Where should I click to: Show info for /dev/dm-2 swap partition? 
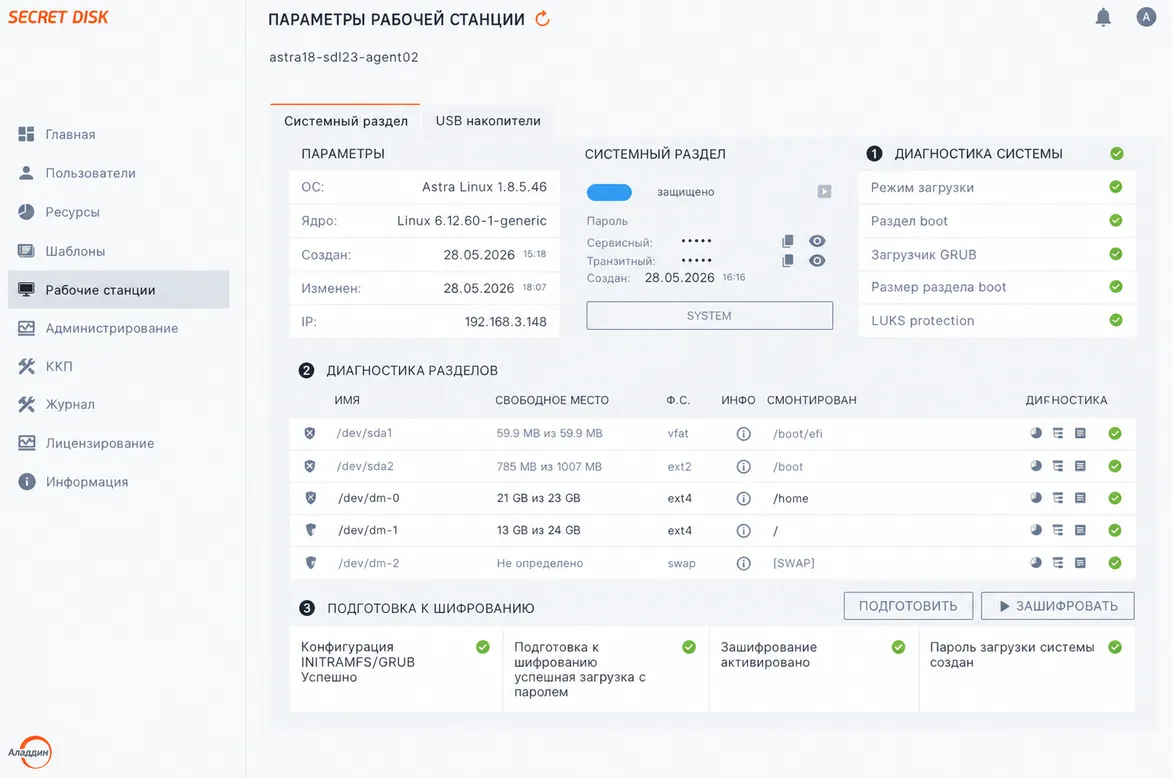743,564
